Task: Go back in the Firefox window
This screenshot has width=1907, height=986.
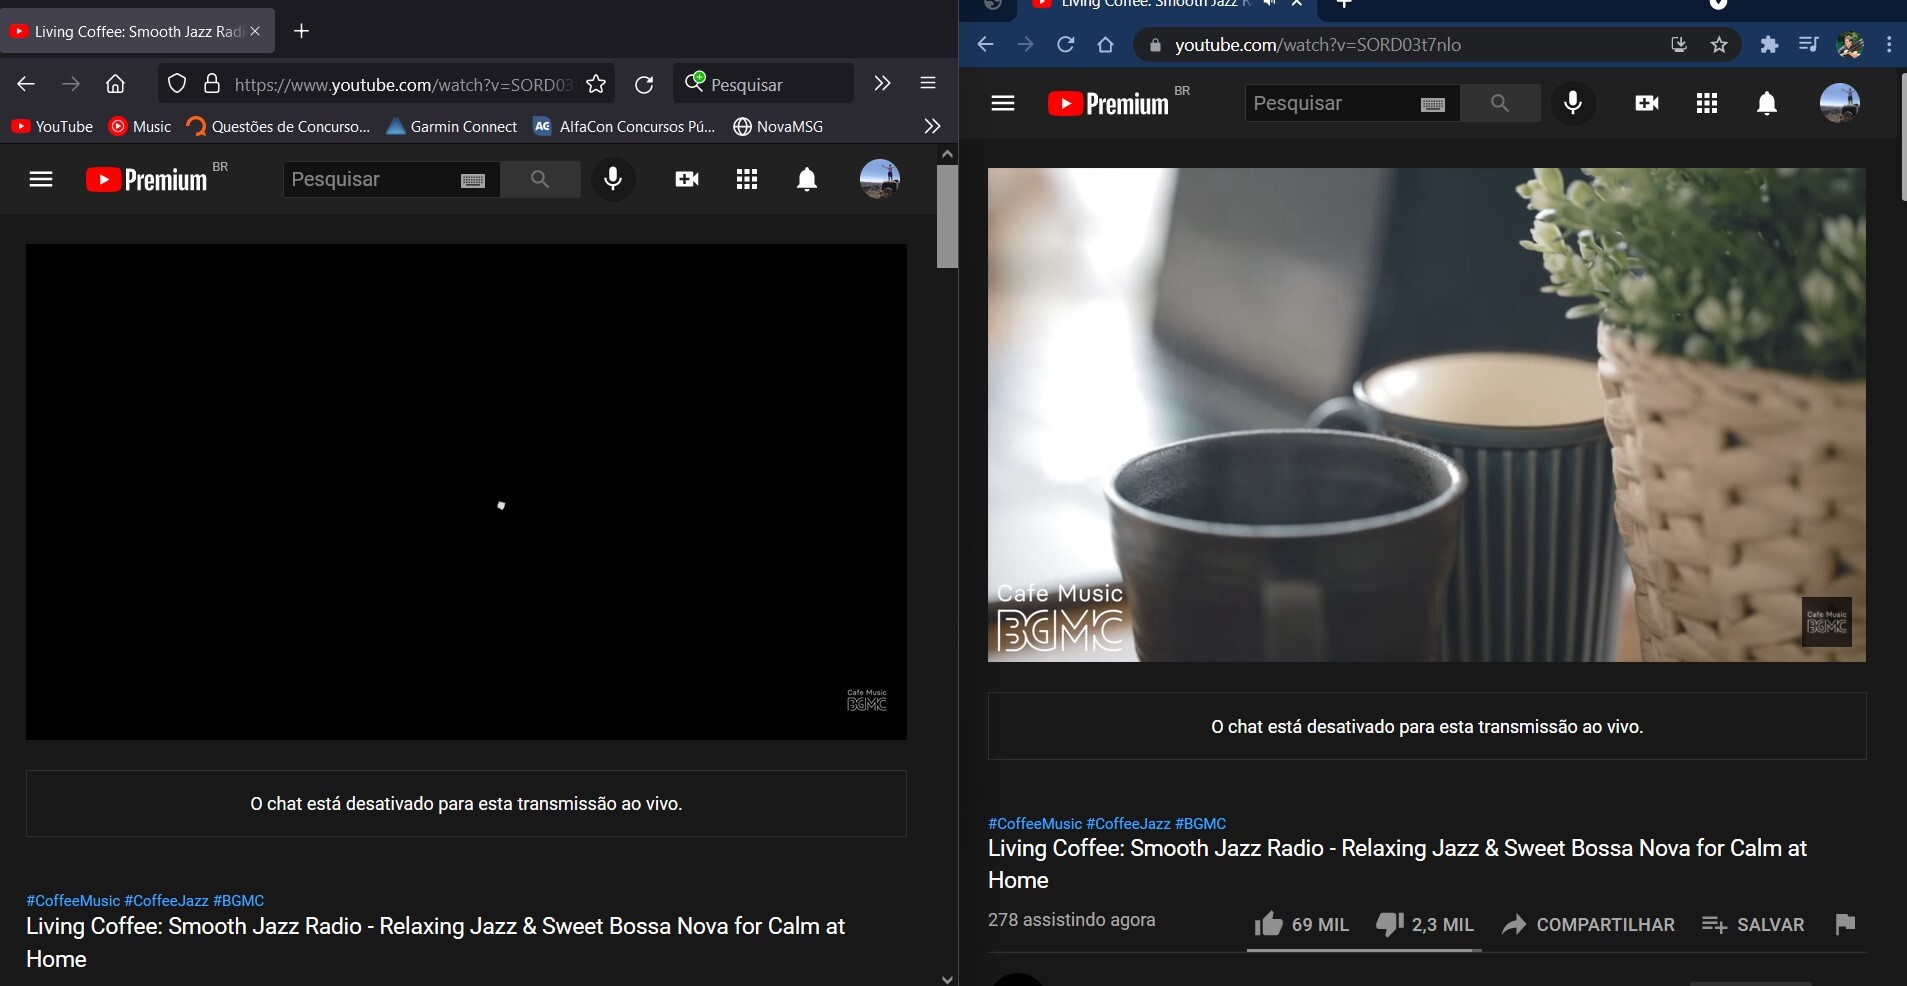Action: (x=26, y=84)
